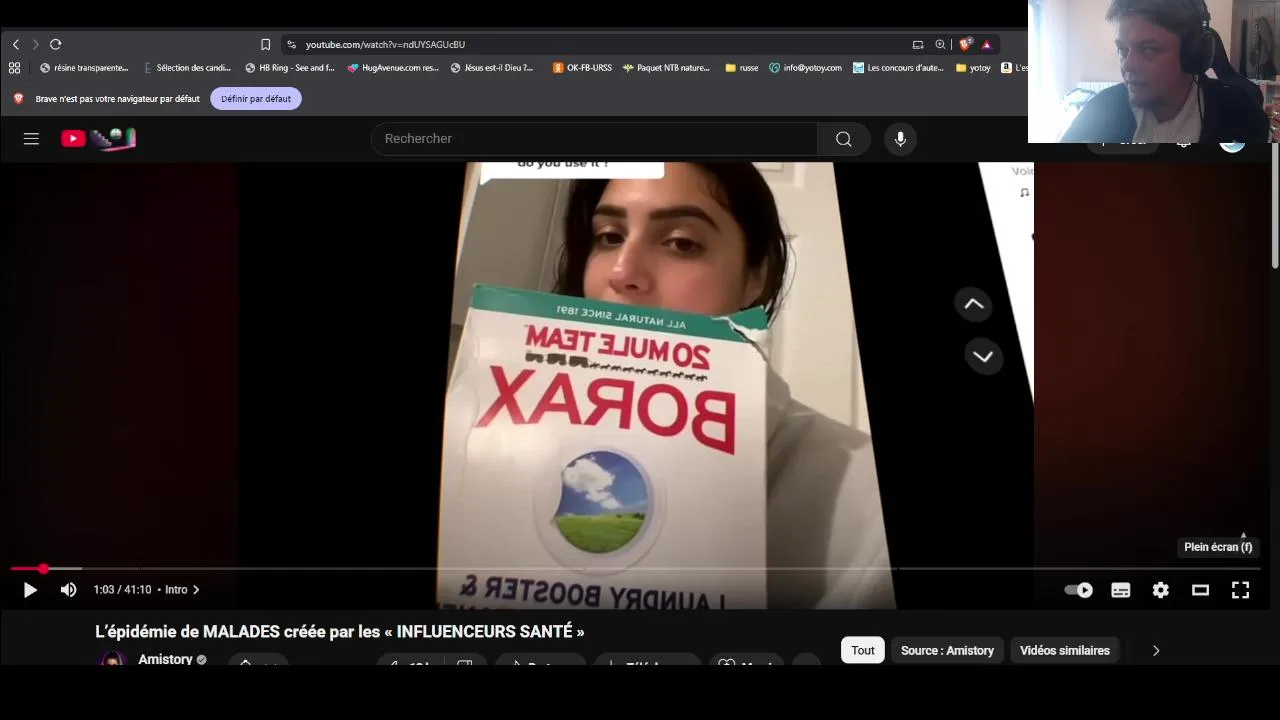Play the video
Viewport: 1280px width, 720px height.
(30, 590)
